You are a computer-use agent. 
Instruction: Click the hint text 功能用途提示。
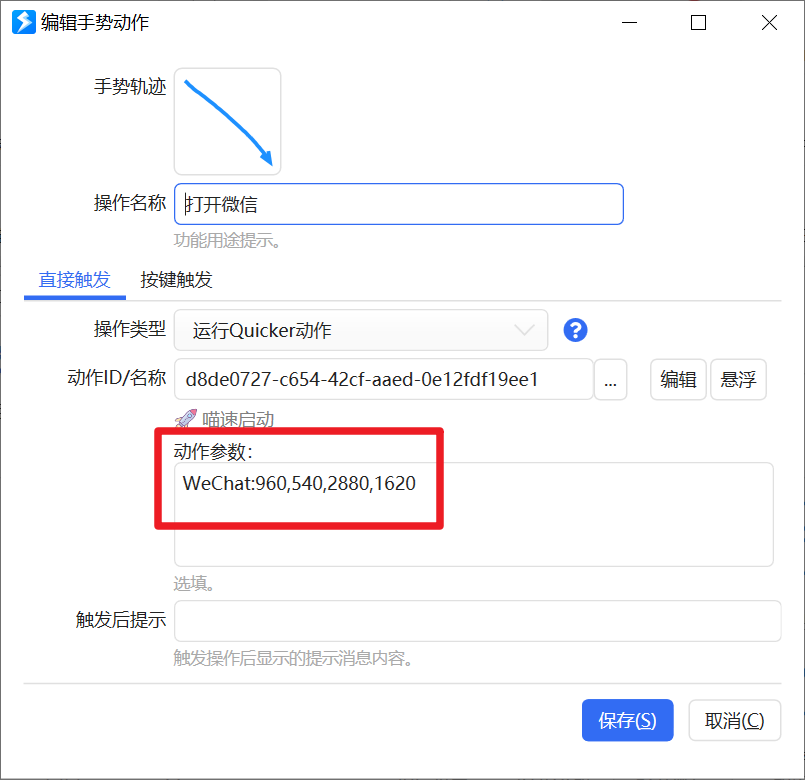click(227, 240)
